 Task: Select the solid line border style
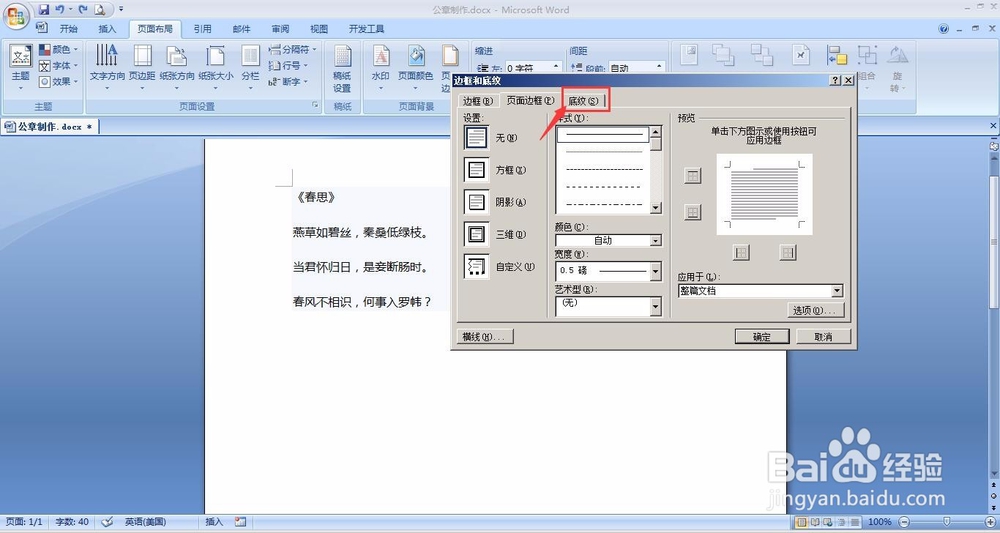[x=603, y=135]
